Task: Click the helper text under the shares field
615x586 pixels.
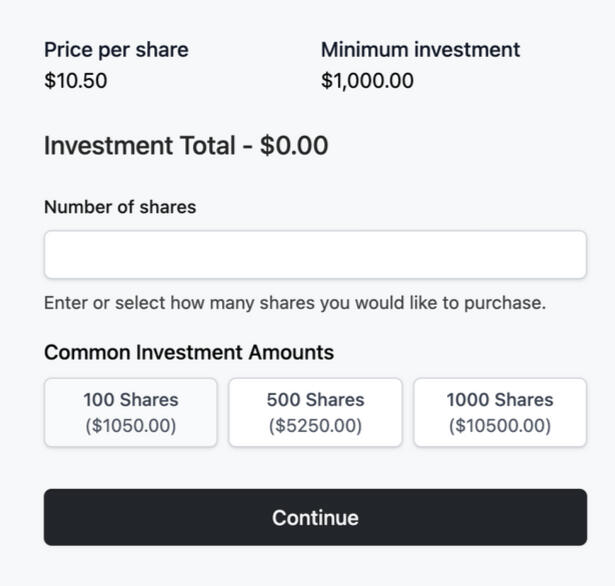Action: (295, 303)
